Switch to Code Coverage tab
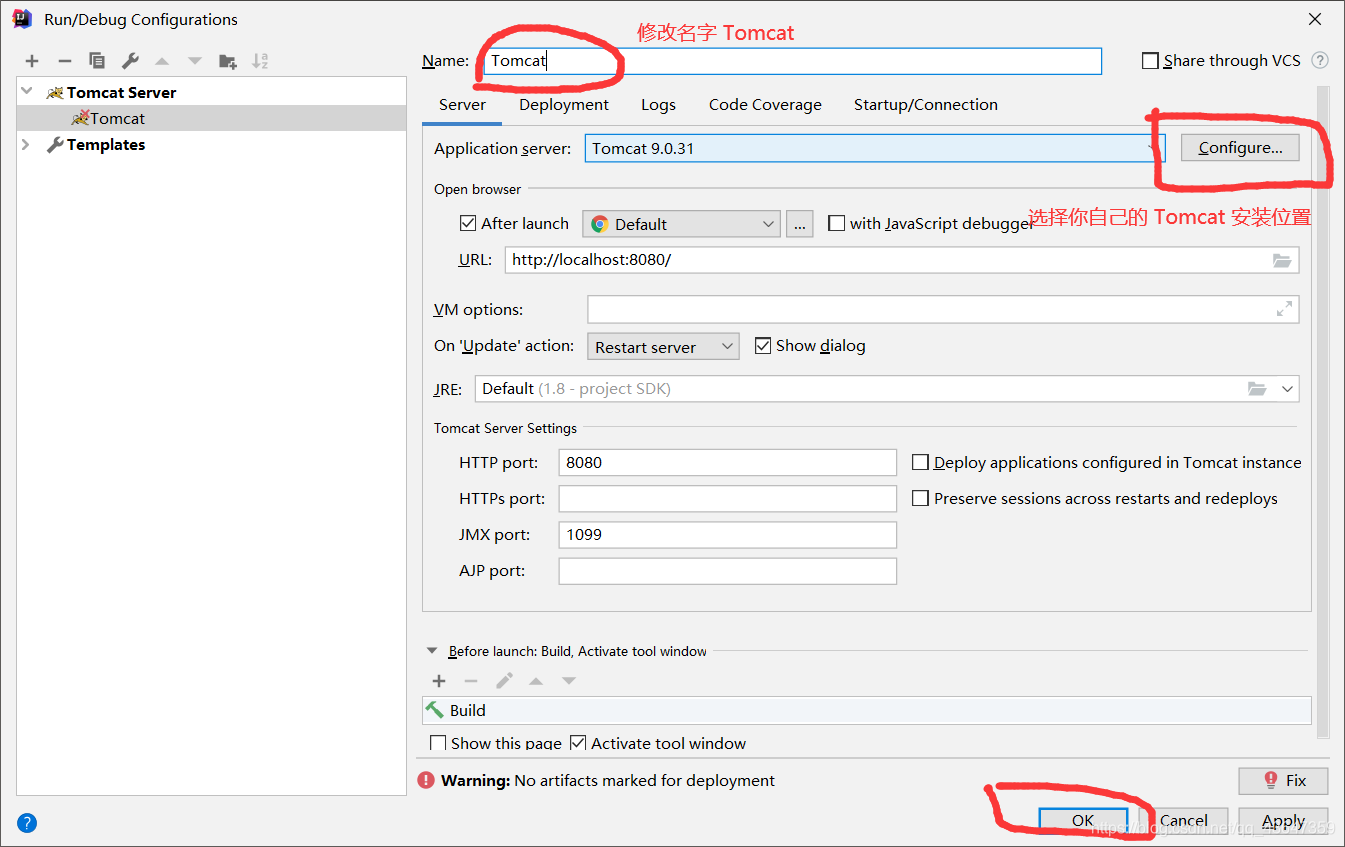The height and width of the screenshot is (847, 1345). [x=765, y=105]
